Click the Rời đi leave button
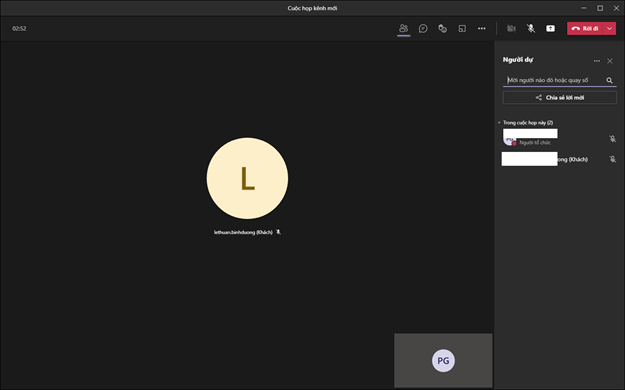625x390 pixels. coord(585,28)
